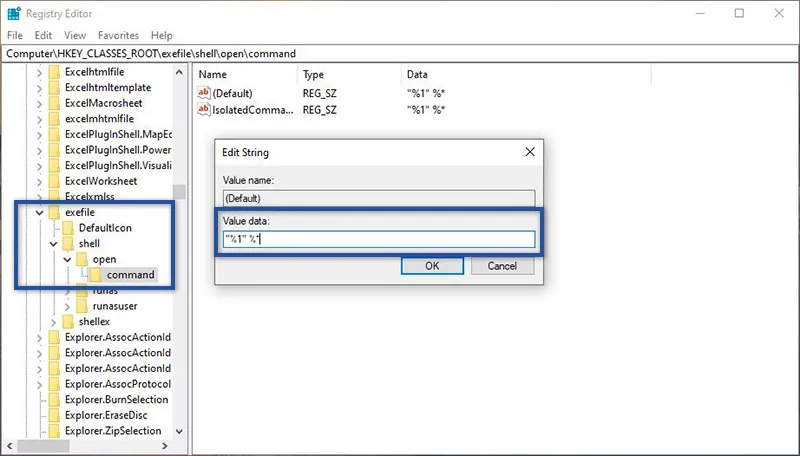
Task: Click the IsolatedCommand string value icon
Action: coord(204,108)
